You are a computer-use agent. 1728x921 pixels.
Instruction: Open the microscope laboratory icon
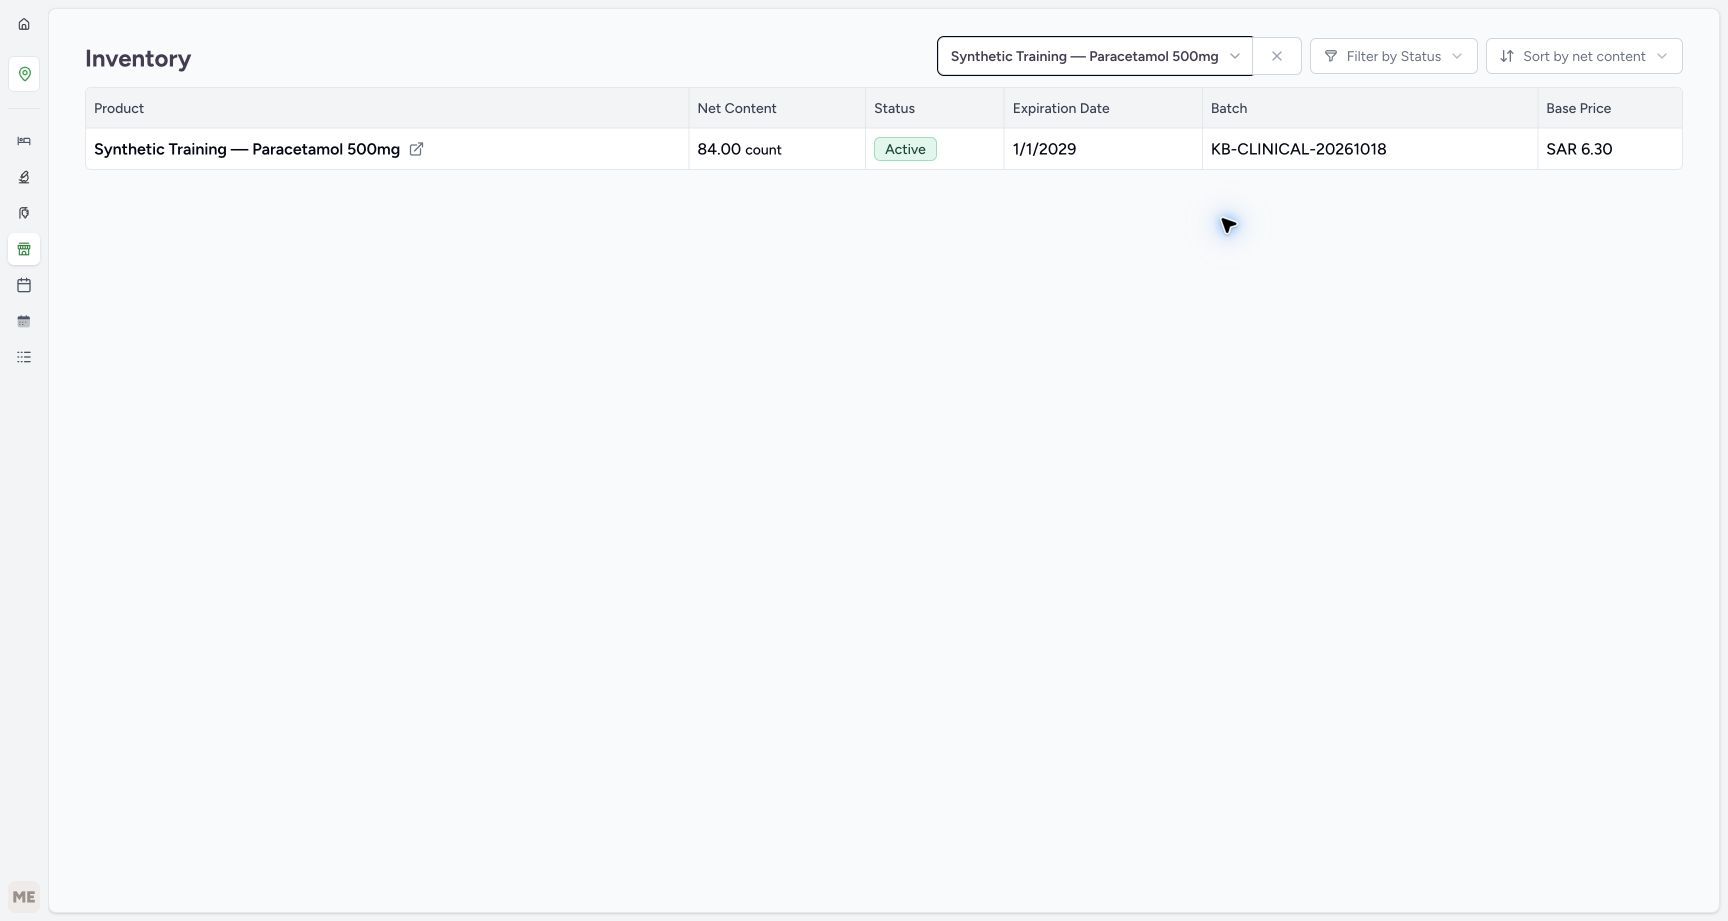24,177
